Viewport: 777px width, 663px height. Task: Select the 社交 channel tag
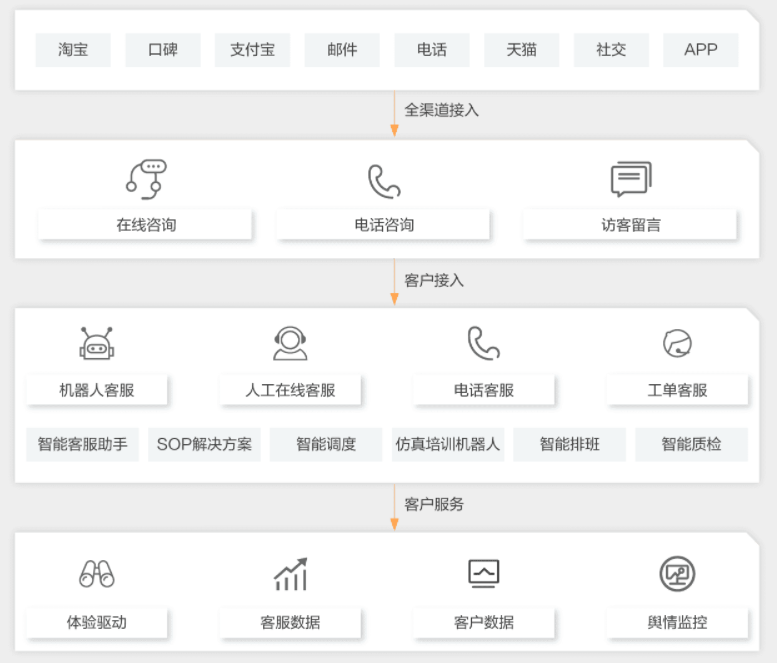click(x=611, y=50)
